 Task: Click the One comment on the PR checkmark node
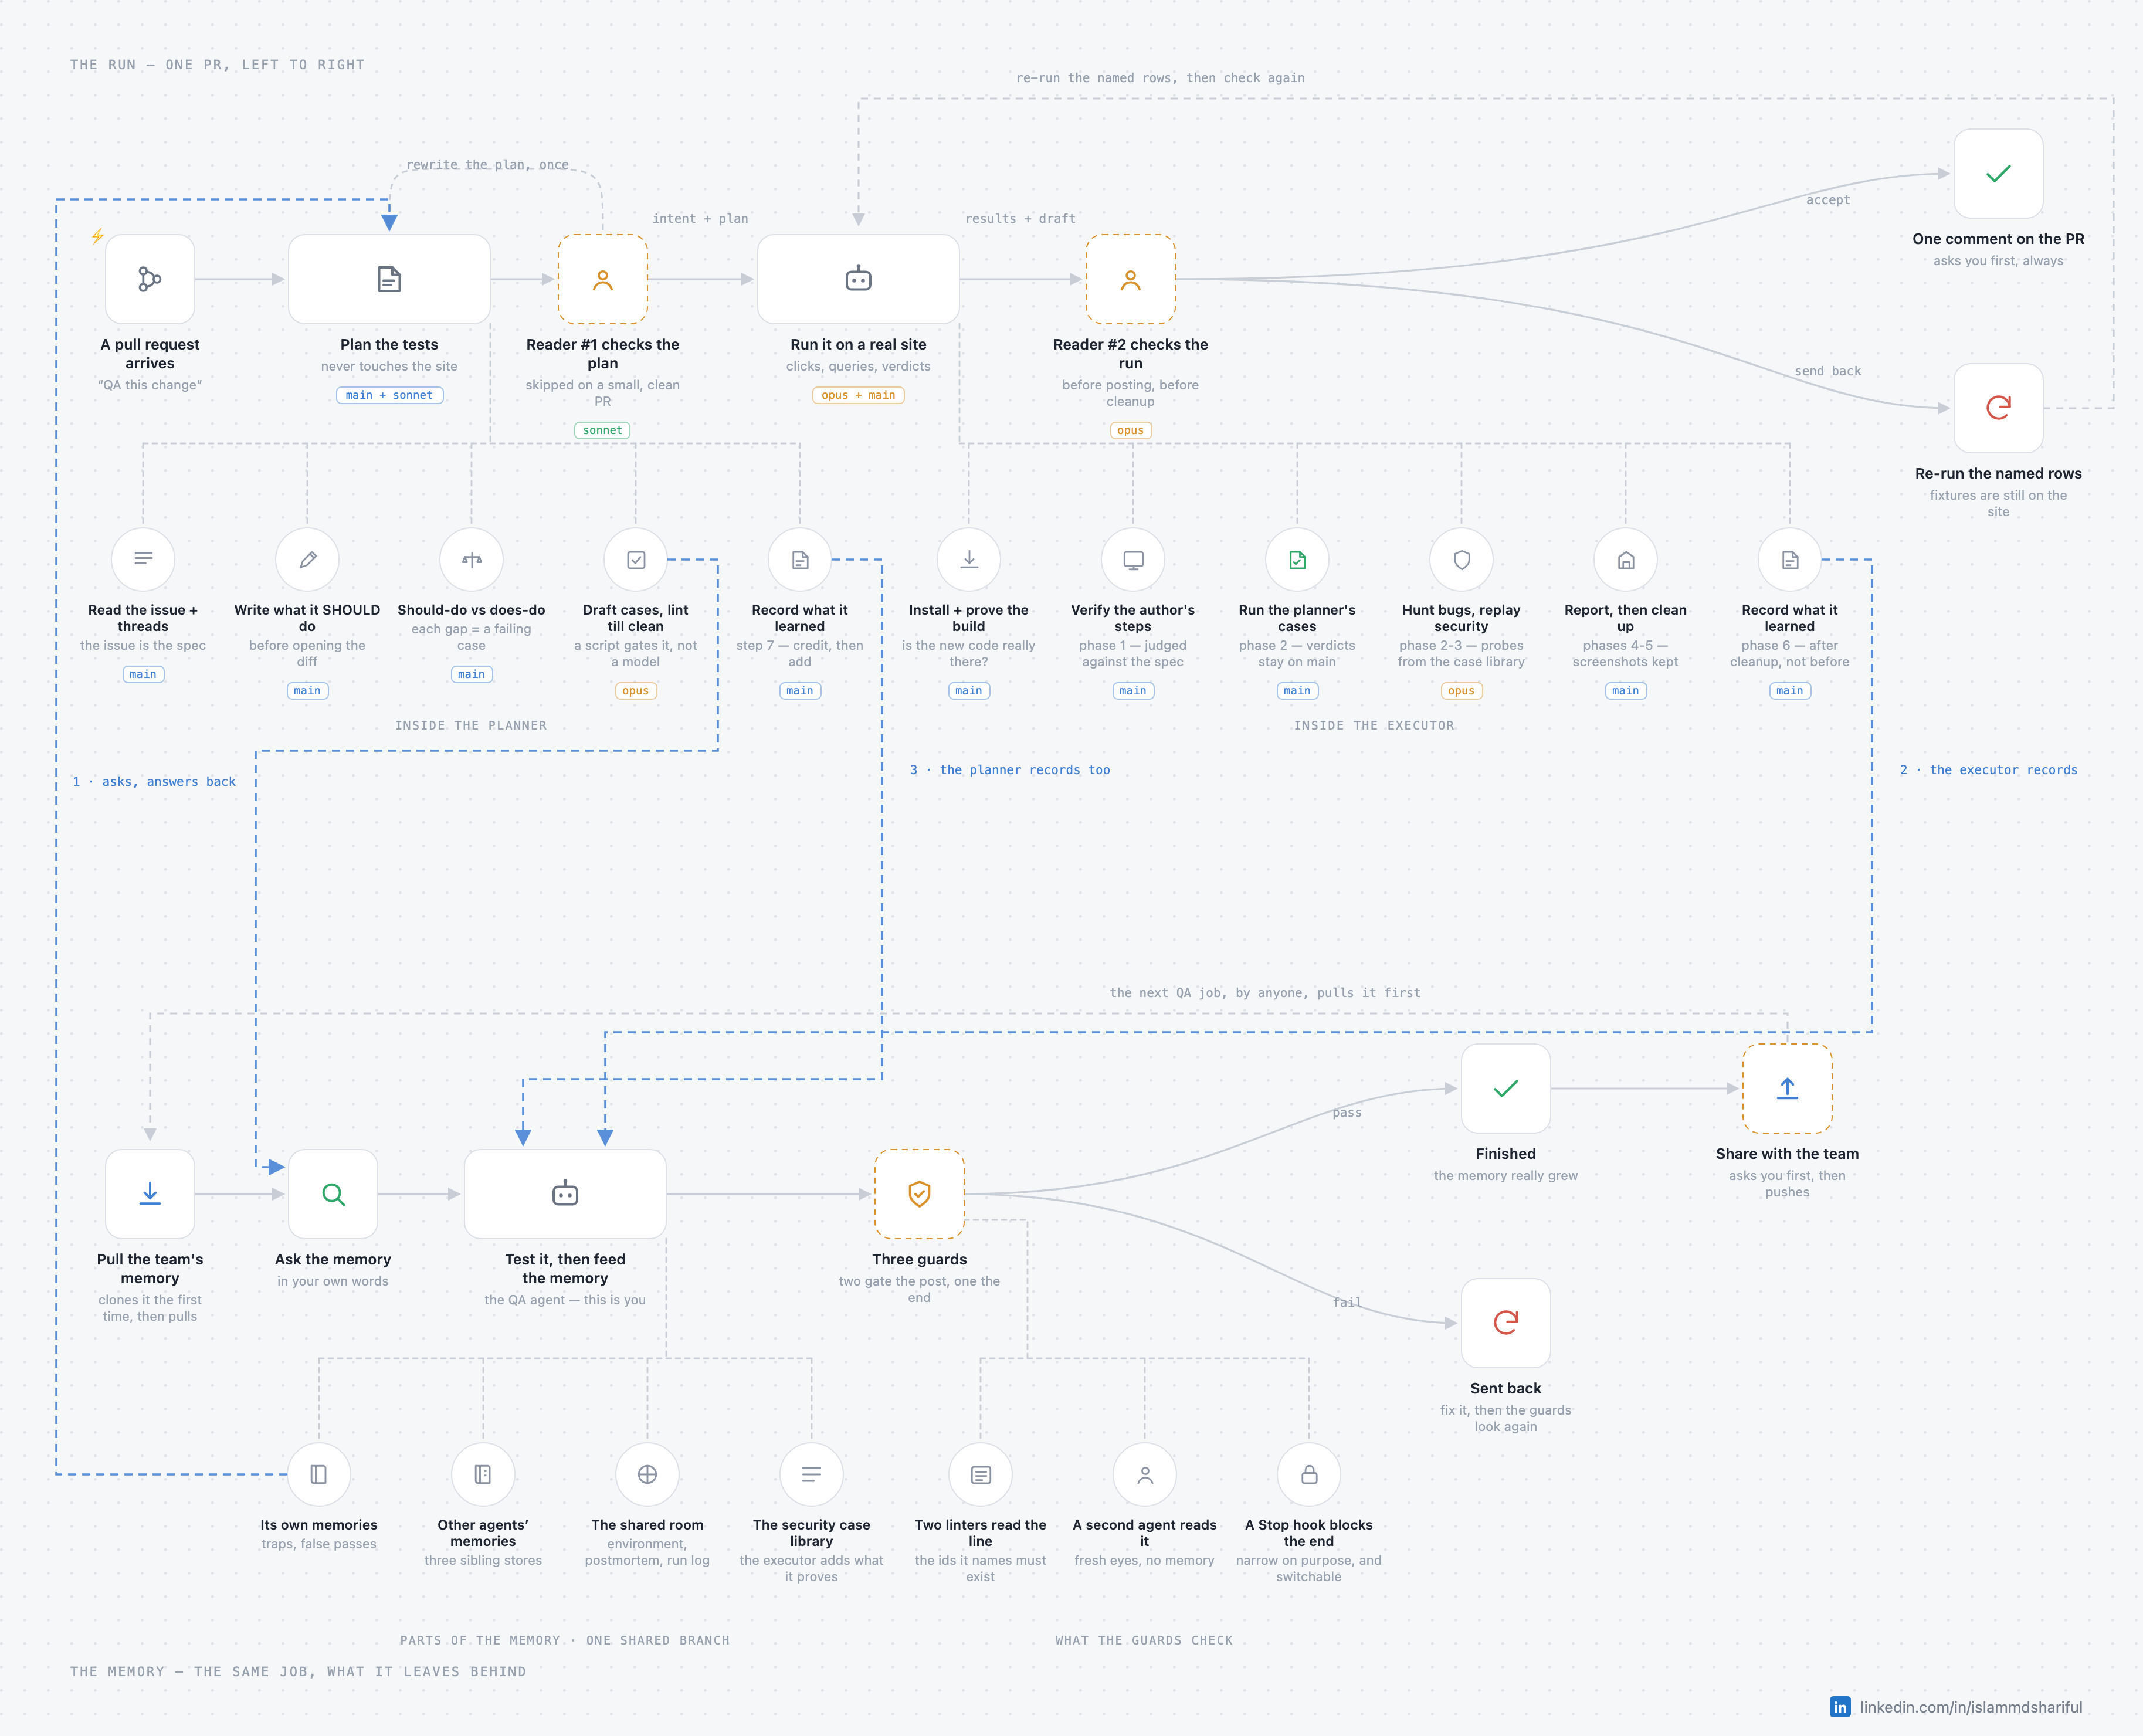pyautogui.click(x=1998, y=174)
